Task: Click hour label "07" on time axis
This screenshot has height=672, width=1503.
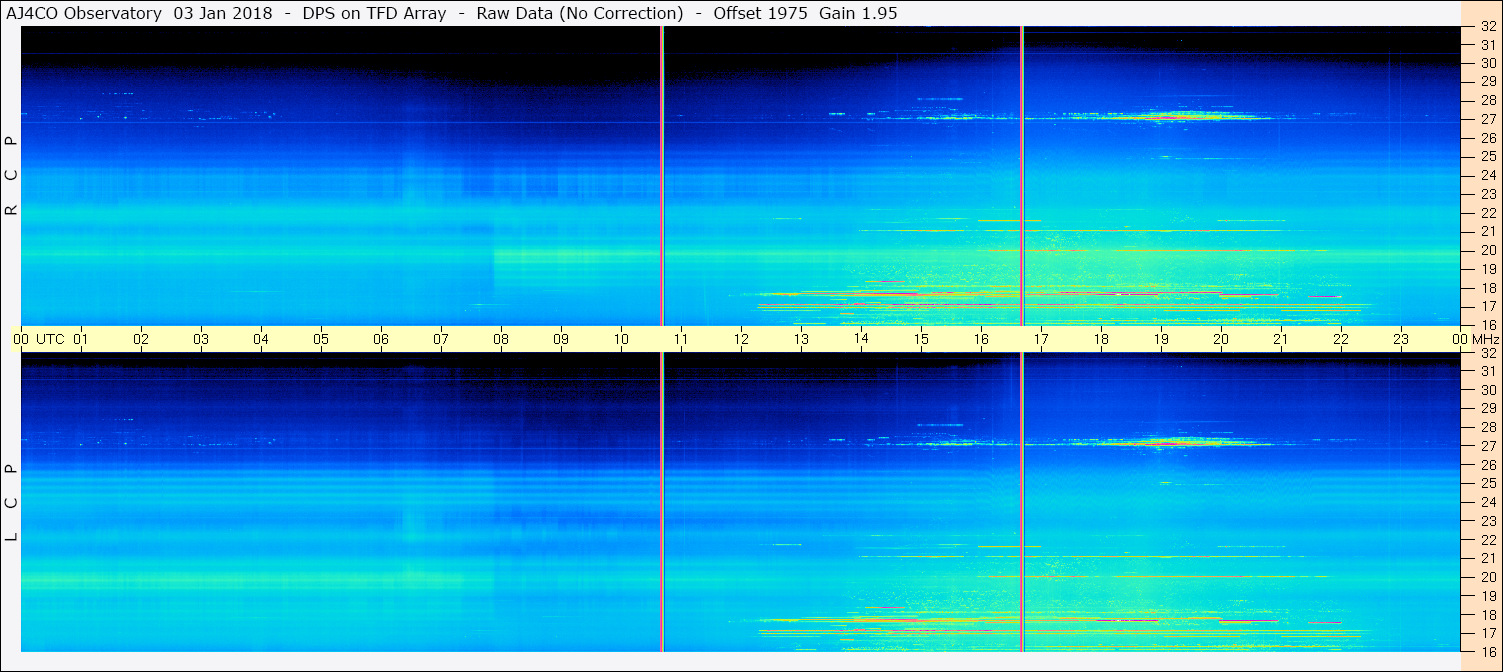Action: tap(441, 339)
